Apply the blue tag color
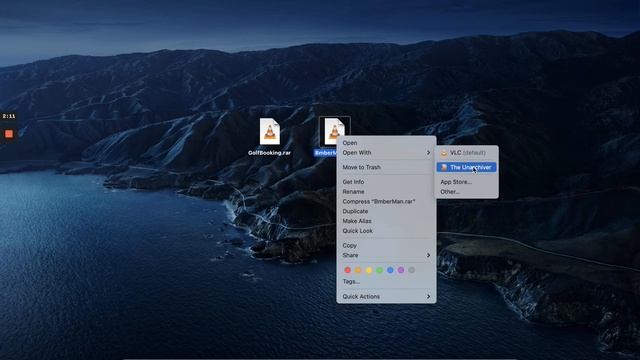Image resolution: width=640 pixels, height=360 pixels. click(390, 270)
